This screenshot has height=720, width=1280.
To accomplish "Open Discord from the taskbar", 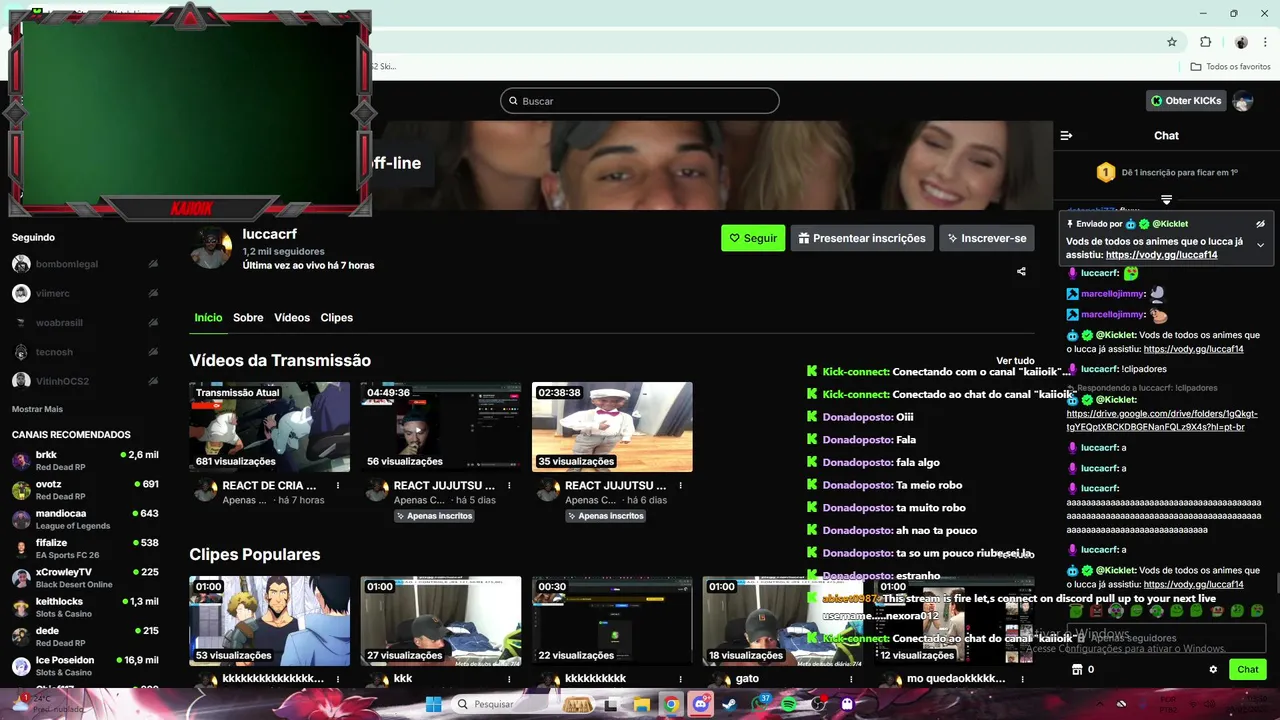I will [x=701, y=704].
